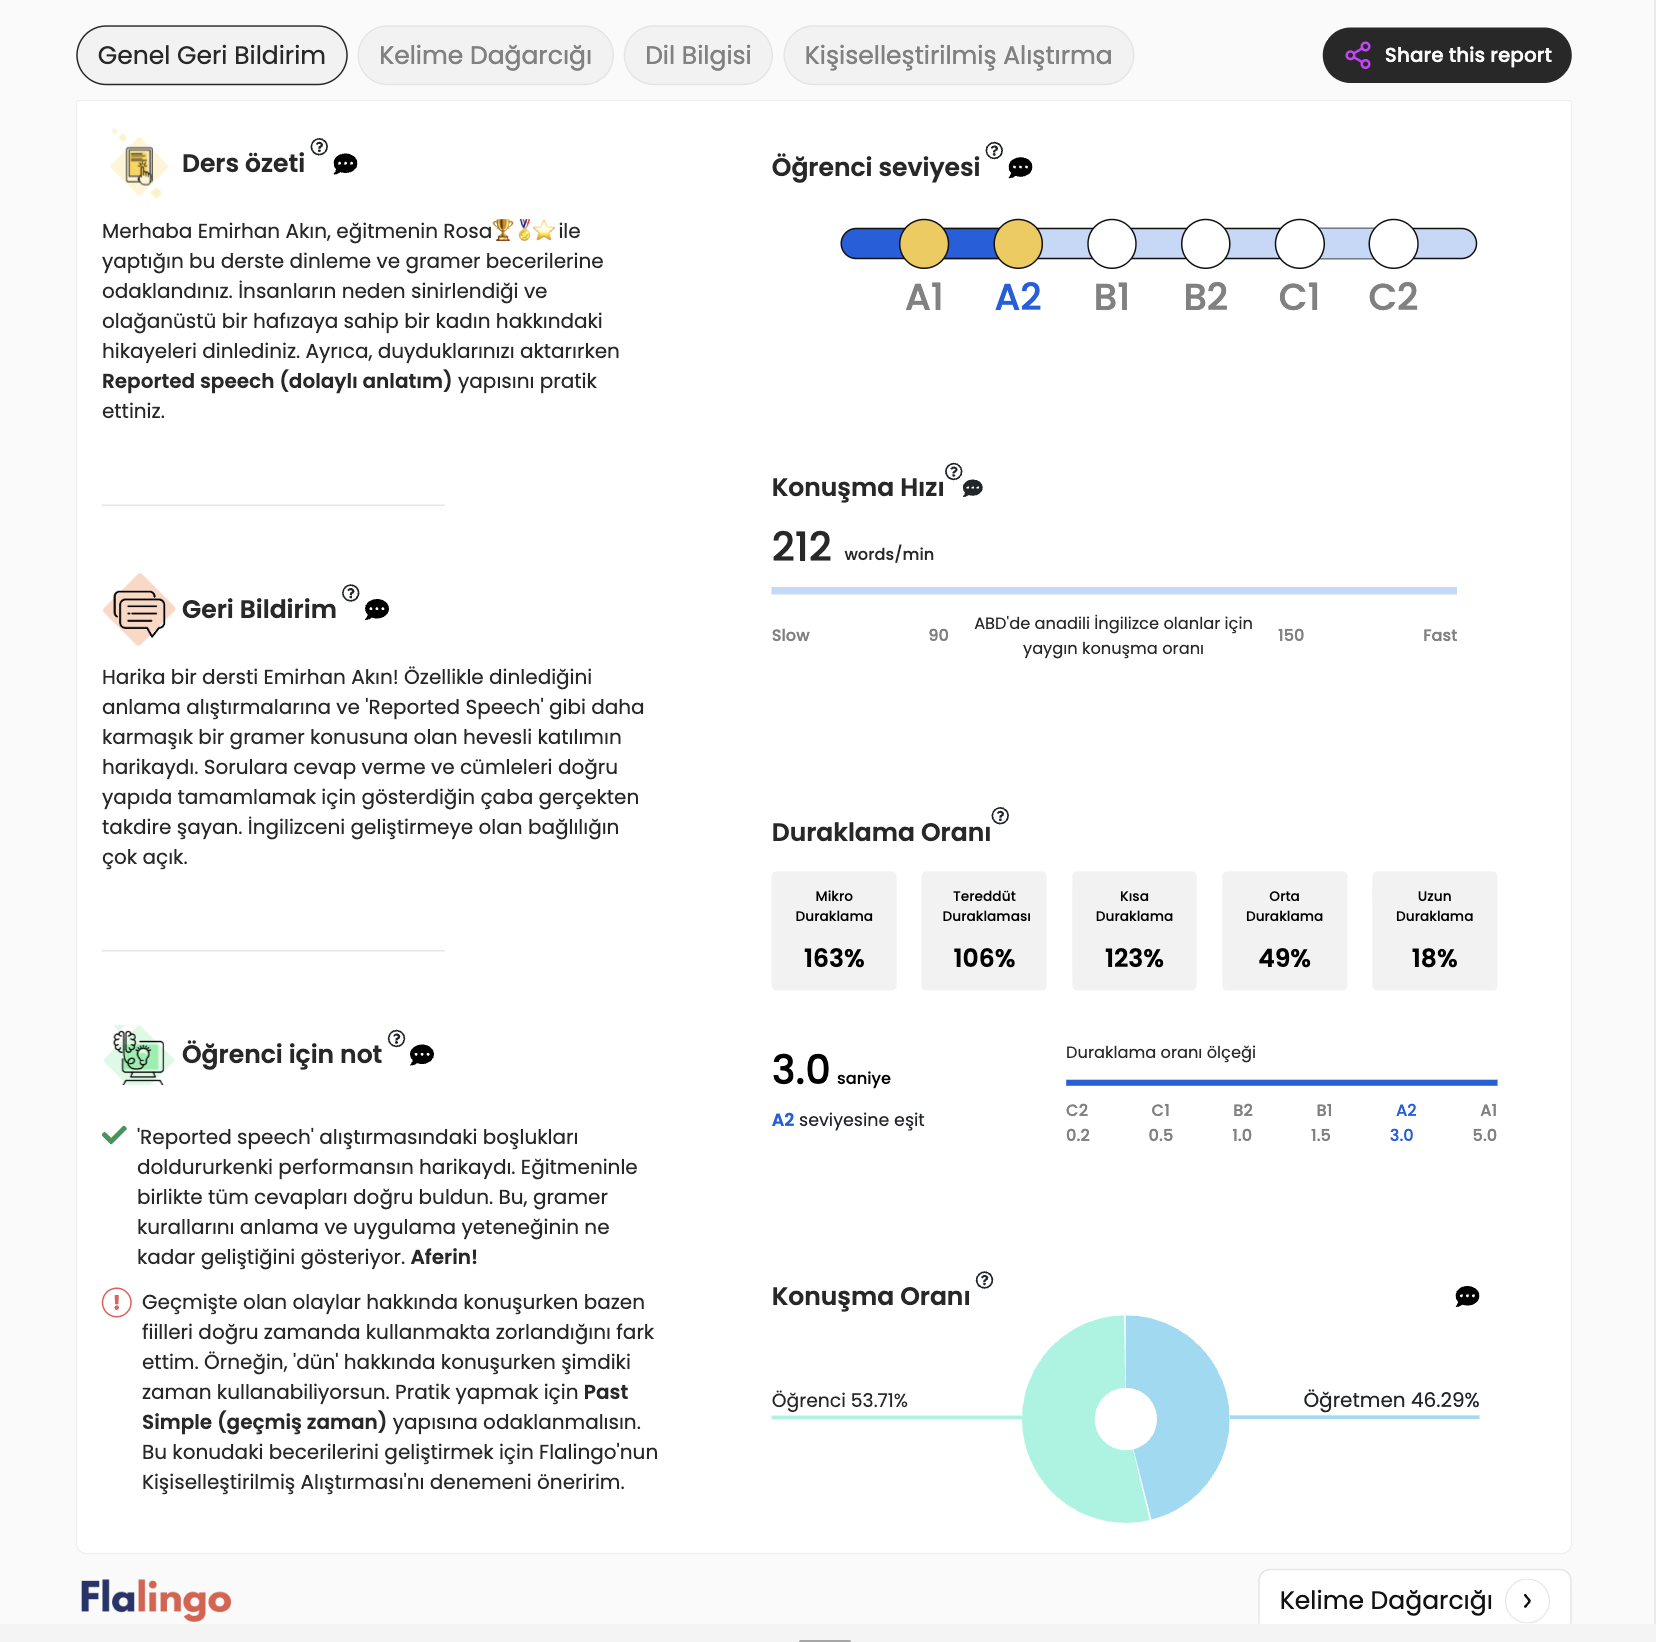Click the comment bubble next to Öğrenci seviyesi
Viewport: 1656px width, 1642px height.
(x=1020, y=168)
